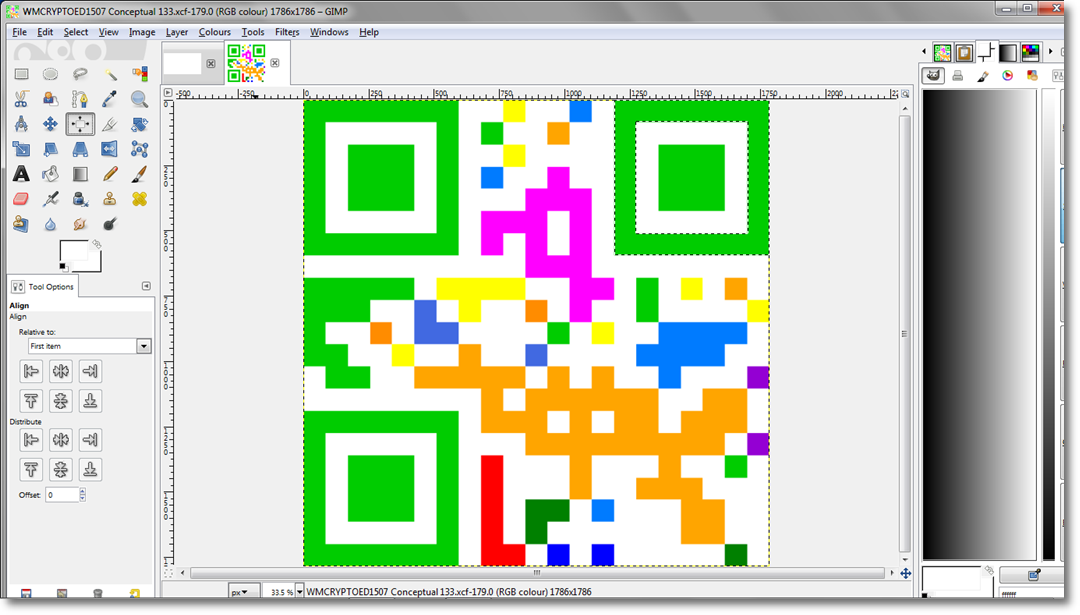The width and height of the screenshot is (1080, 615).
Task: Click the Tool Options tab
Action: coord(43,286)
